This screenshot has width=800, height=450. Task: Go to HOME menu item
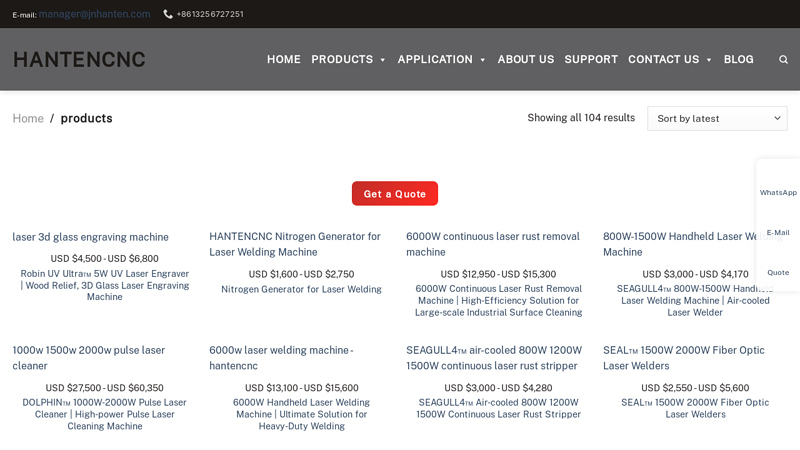coord(284,59)
